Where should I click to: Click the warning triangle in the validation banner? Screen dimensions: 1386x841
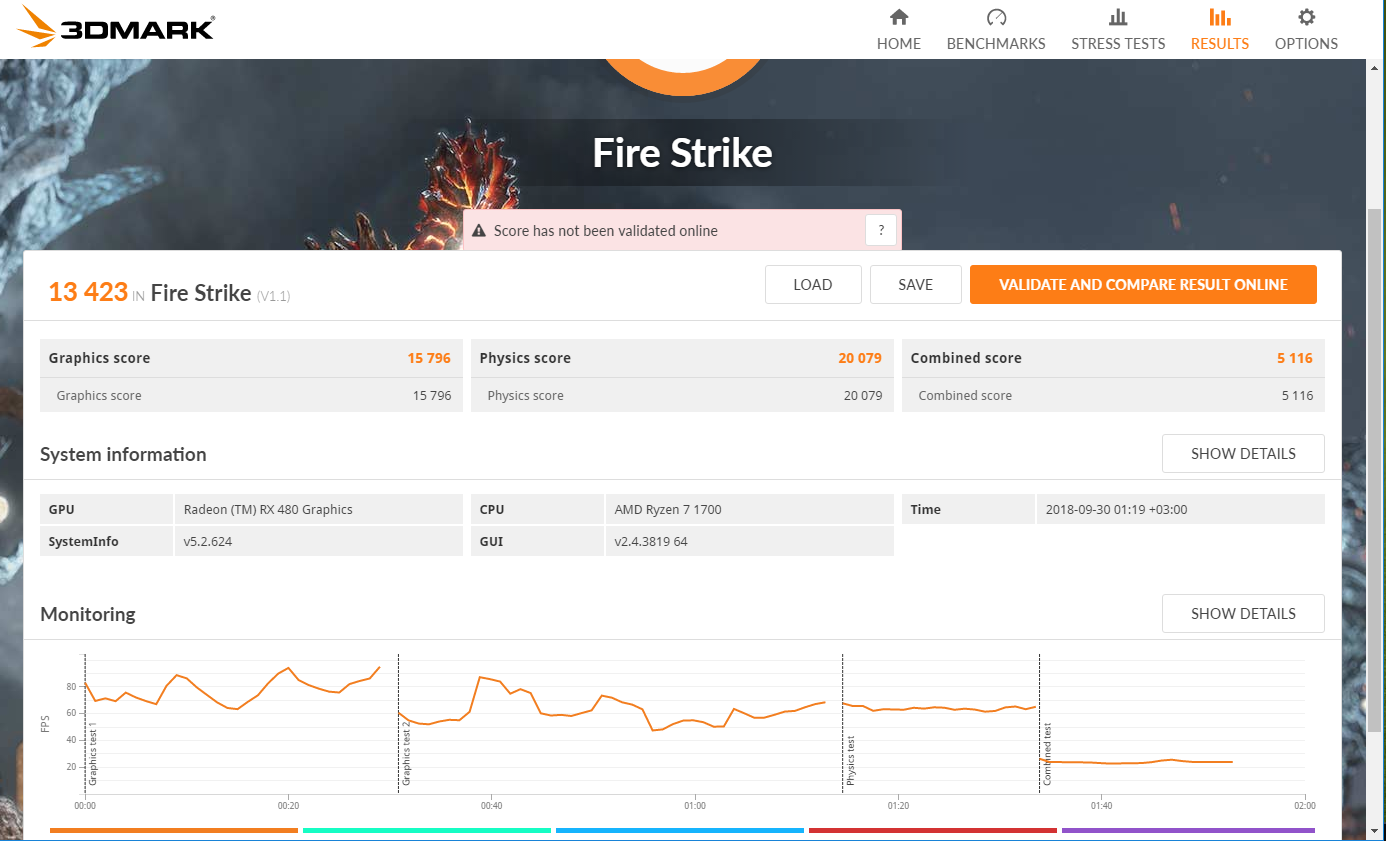[x=479, y=231]
